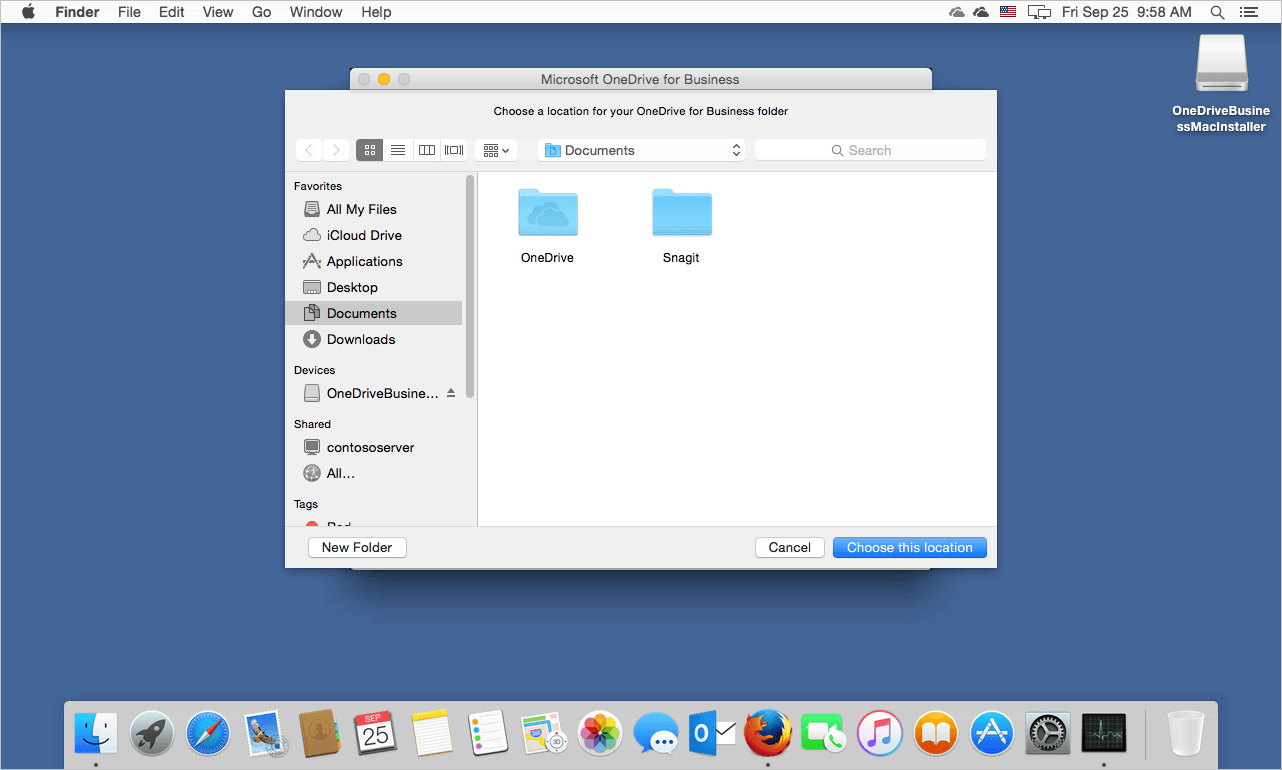The height and width of the screenshot is (770, 1282).
Task: Open Applications in sidebar
Action: [x=373, y=261]
